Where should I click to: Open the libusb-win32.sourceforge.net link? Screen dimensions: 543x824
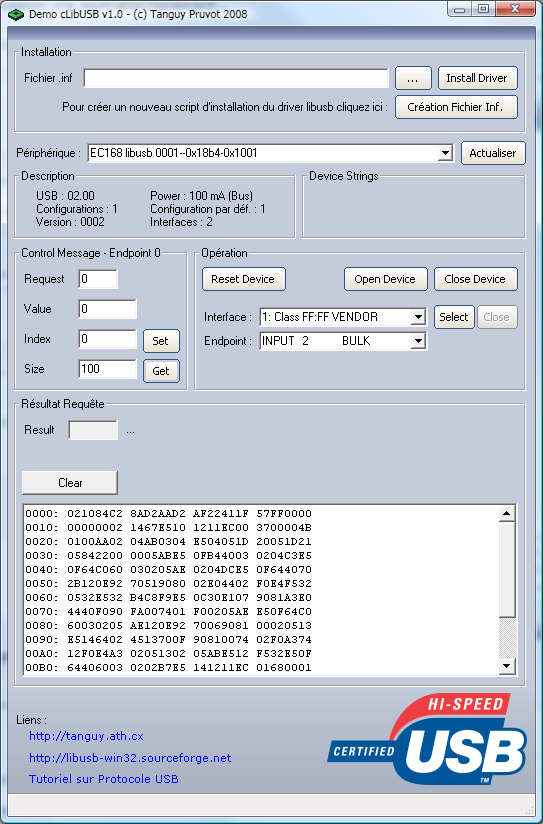click(x=130, y=758)
